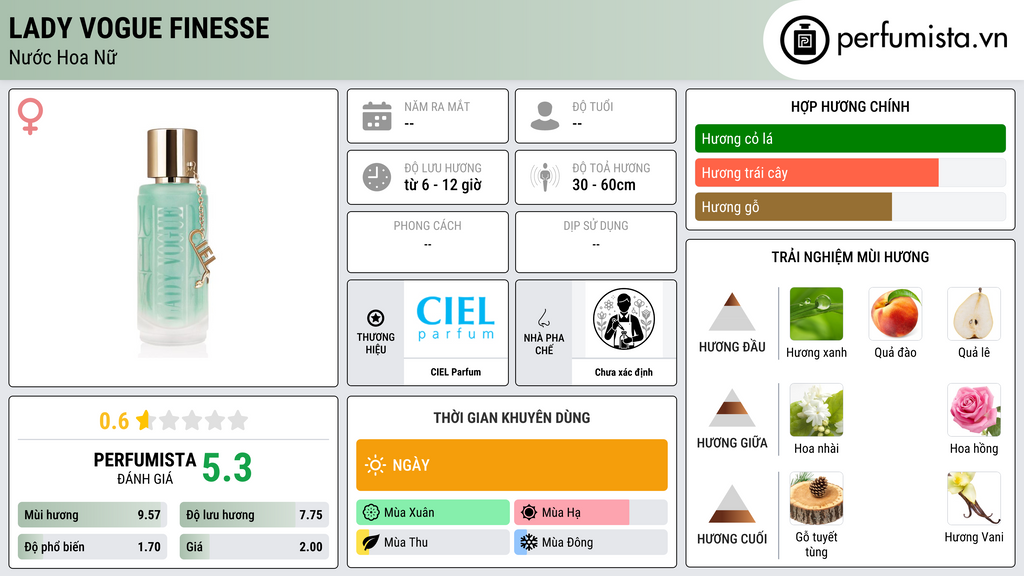Click the PERFUMISTA ĐÁNH GIÁ label
The width and height of the screenshot is (1024, 576).
[145, 468]
